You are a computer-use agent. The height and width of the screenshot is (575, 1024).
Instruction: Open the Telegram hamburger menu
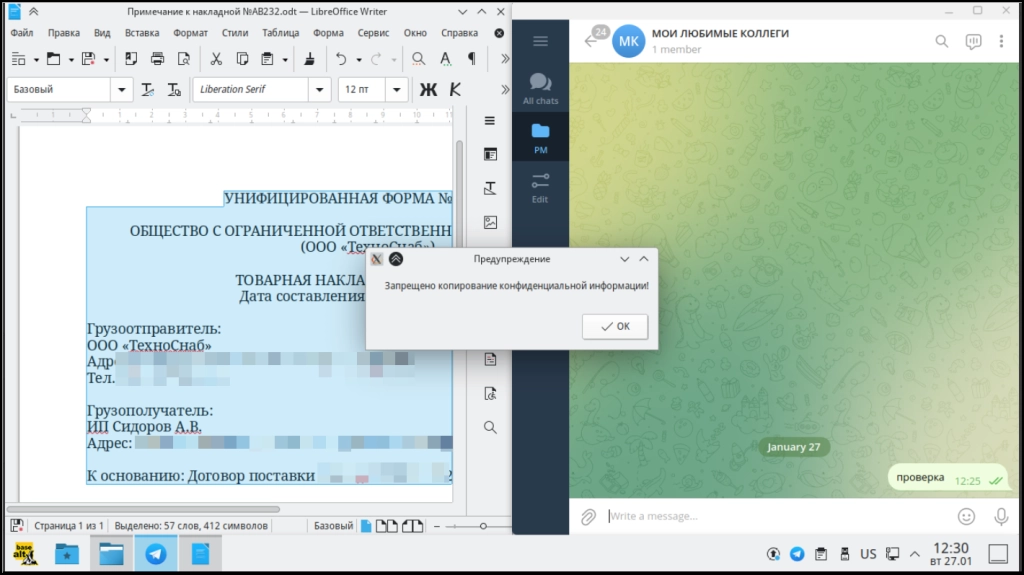541,41
